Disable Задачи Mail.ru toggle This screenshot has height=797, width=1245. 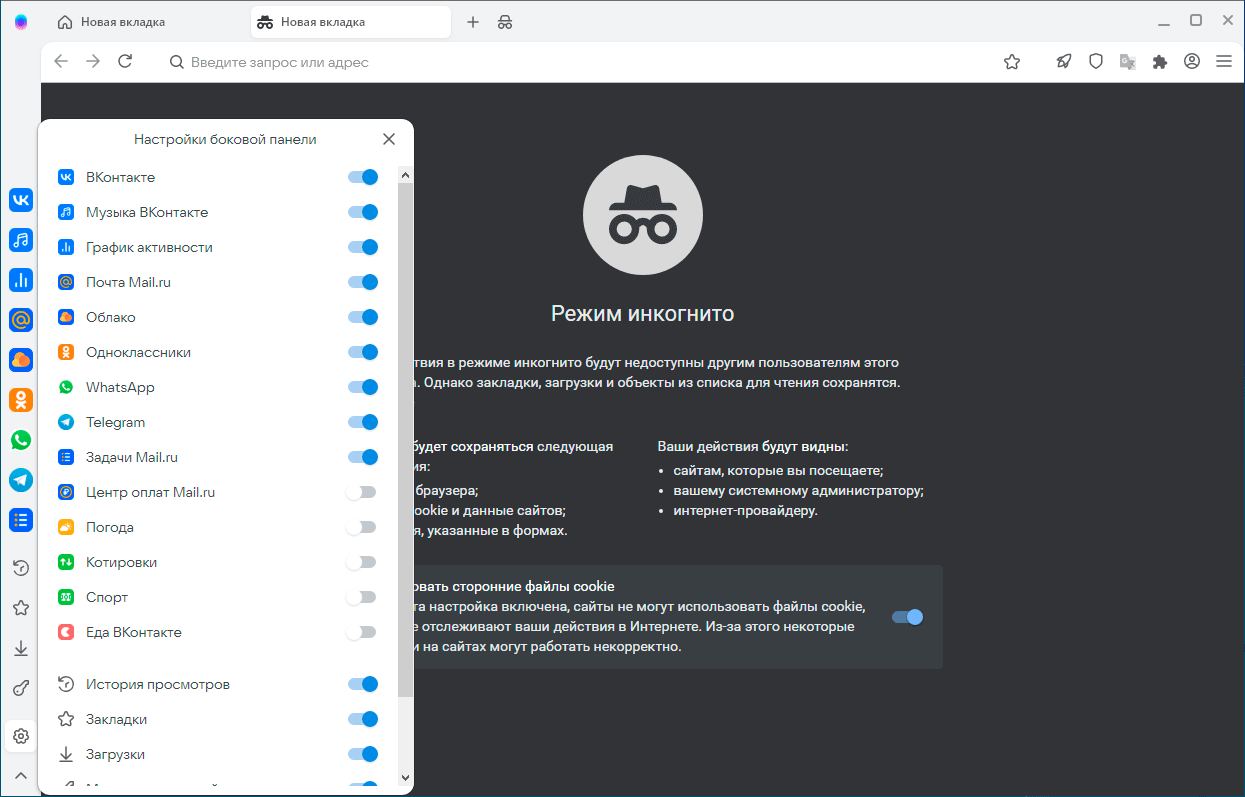[x=363, y=457]
